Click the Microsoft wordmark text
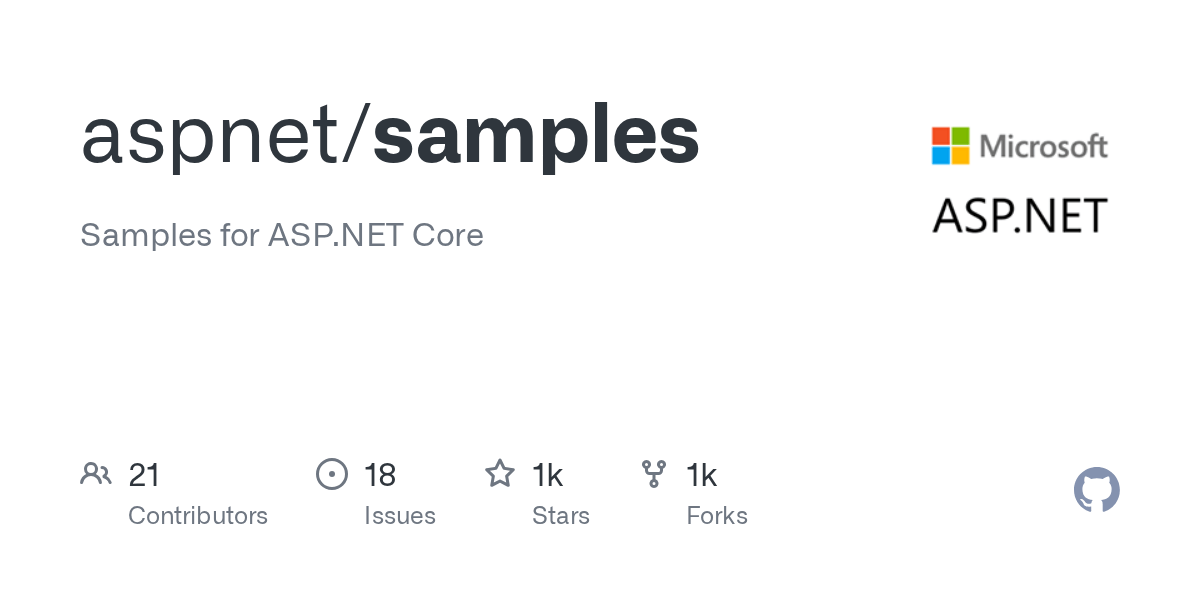 coord(1044,147)
